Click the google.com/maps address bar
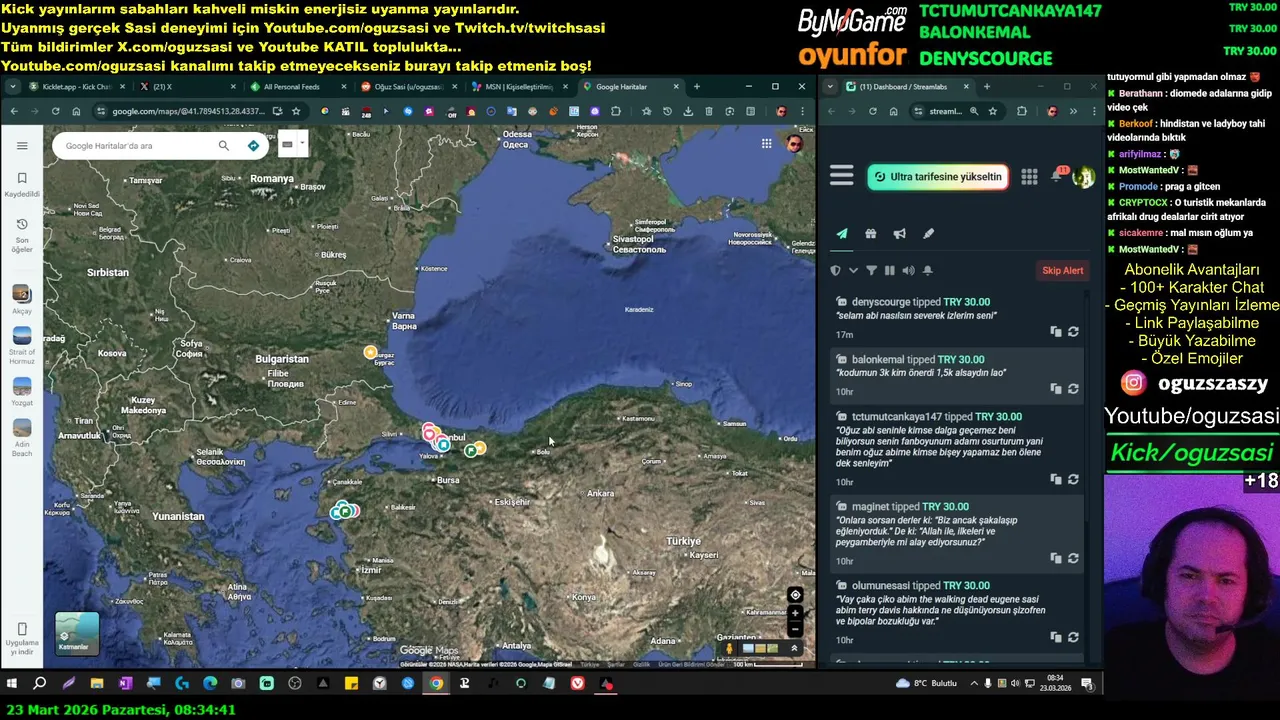Image resolution: width=1280 pixels, height=720 pixels. coord(188,111)
